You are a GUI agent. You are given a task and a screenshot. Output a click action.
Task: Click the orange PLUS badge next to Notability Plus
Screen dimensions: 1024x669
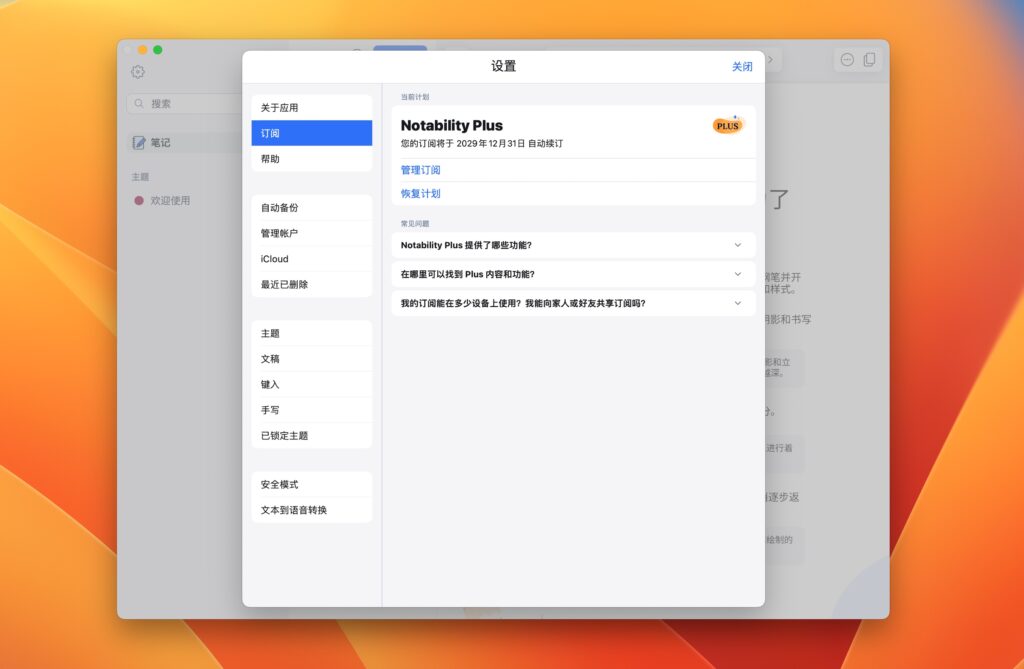pyautogui.click(x=728, y=126)
